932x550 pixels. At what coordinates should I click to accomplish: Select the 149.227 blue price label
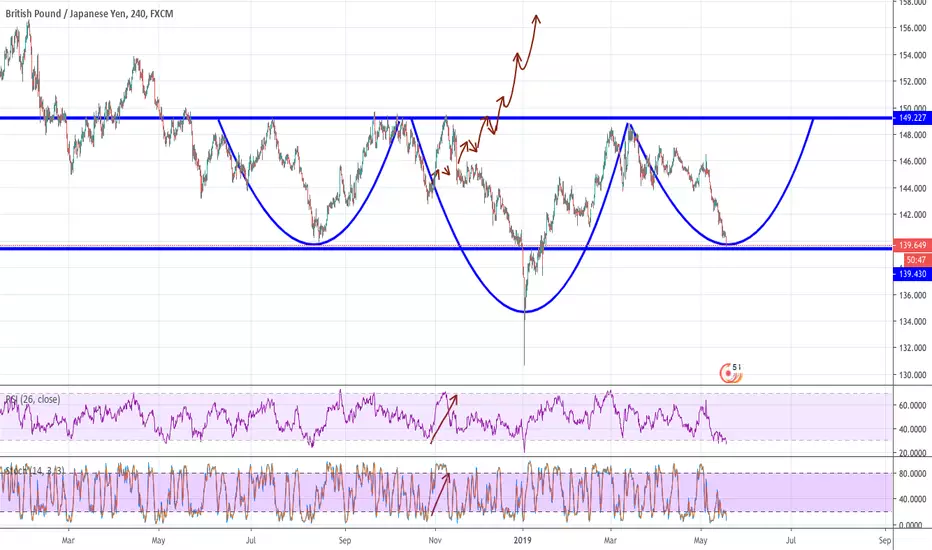912,118
